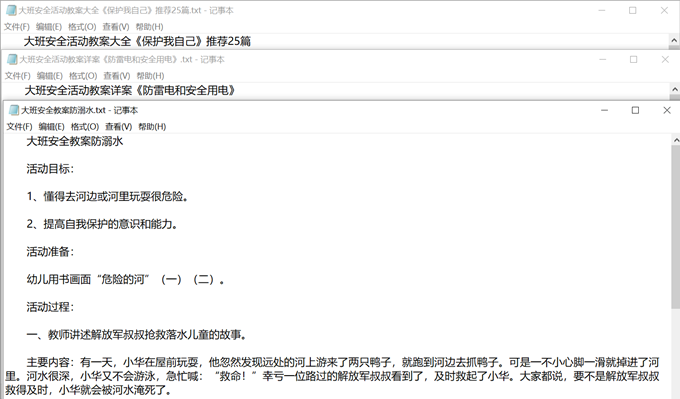
Task: Open 帮助(H) menu in 防雷电和安全用电 window
Action: point(150,76)
